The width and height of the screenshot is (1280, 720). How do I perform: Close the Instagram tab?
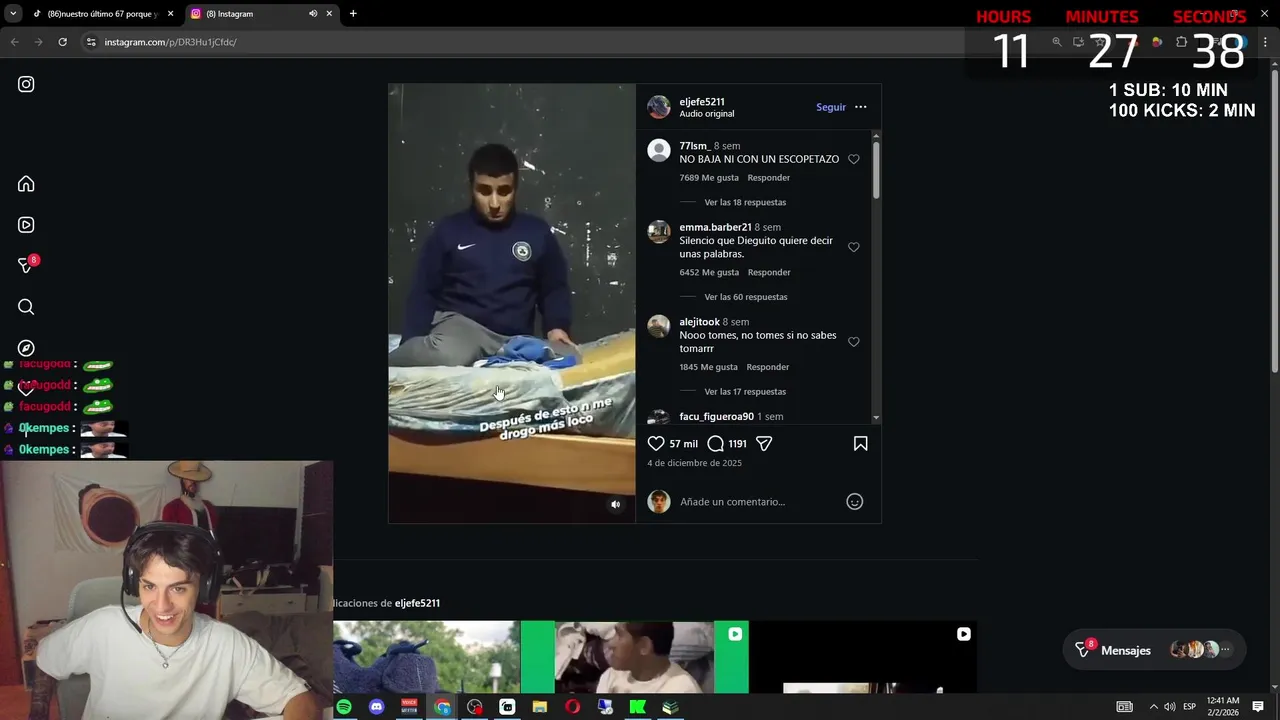pyautogui.click(x=329, y=14)
